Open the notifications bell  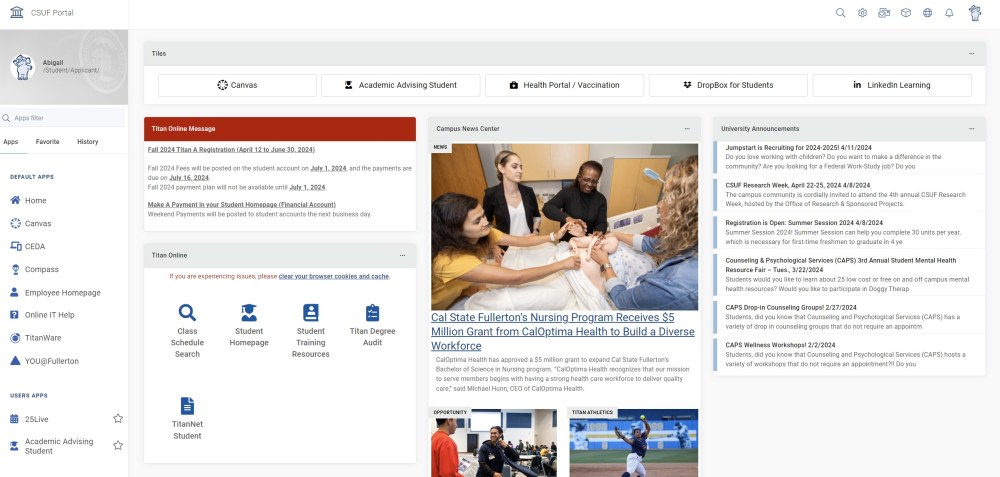click(949, 13)
